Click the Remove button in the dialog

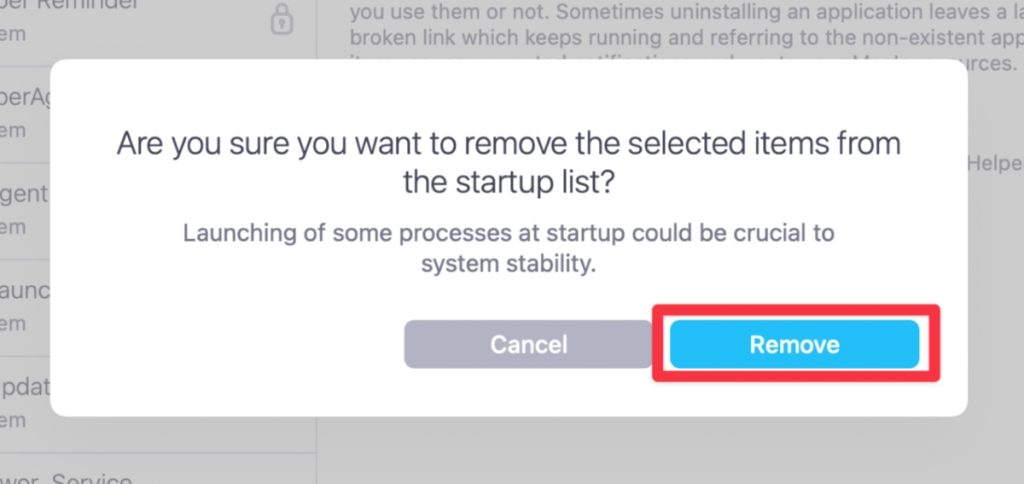(794, 345)
